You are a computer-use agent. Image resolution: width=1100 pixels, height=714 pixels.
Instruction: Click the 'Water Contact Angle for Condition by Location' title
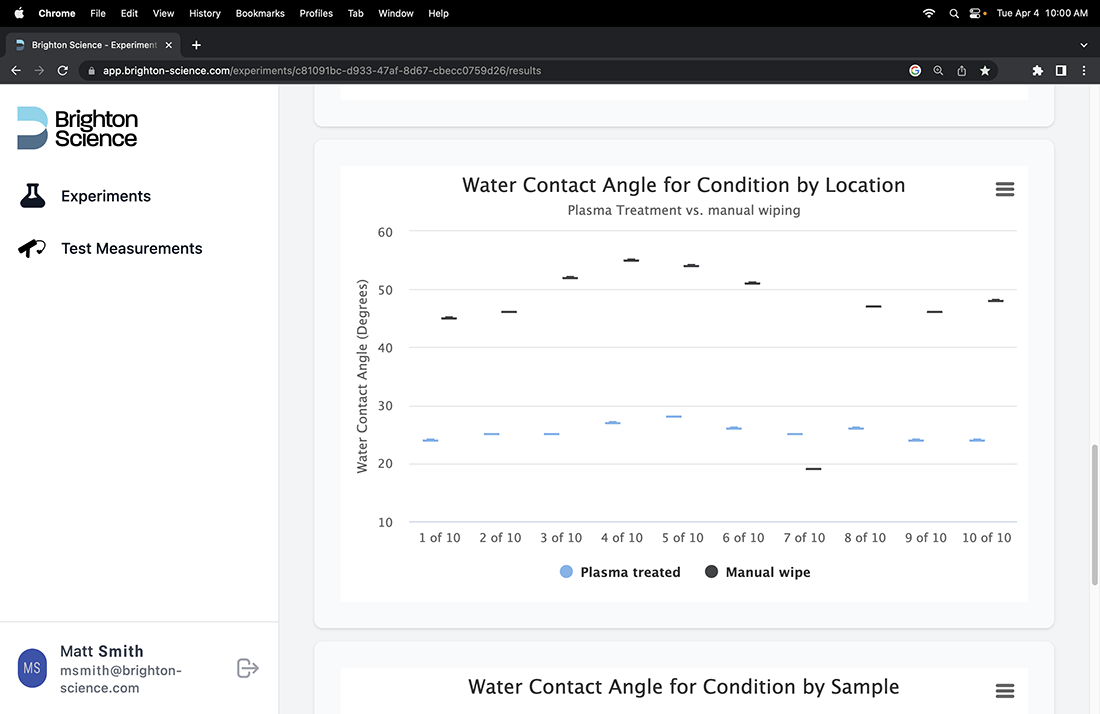pyautogui.click(x=683, y=185)
